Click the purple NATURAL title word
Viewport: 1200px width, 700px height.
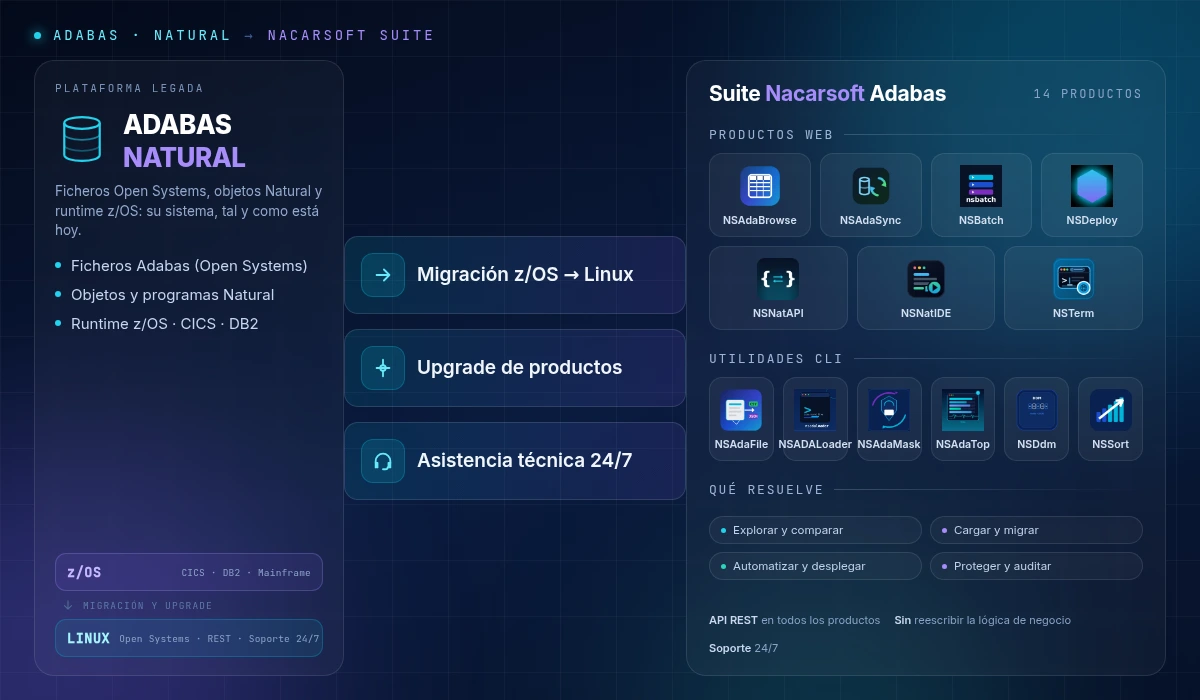pos(184,157)
